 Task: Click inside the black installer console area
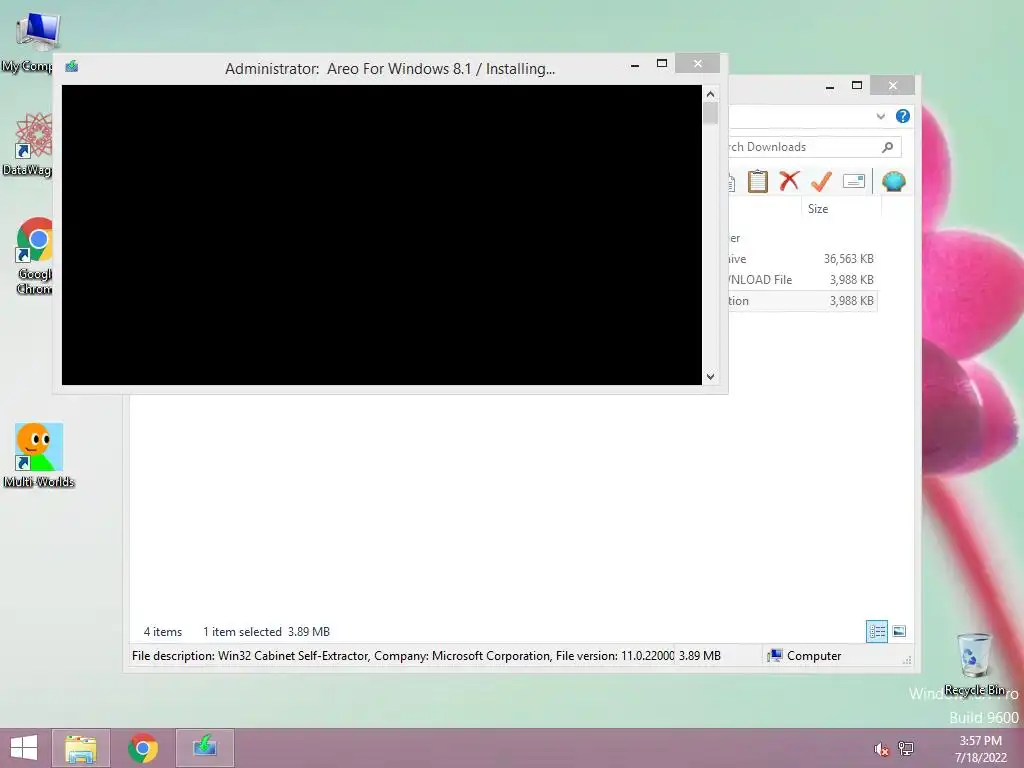381,235
